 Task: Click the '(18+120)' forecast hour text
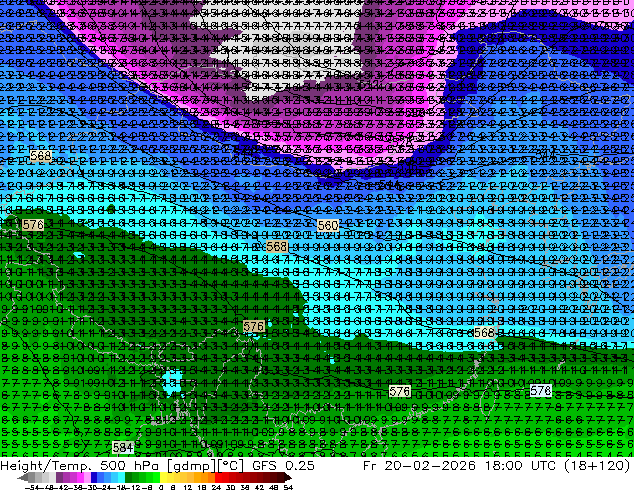coord(598,466)
